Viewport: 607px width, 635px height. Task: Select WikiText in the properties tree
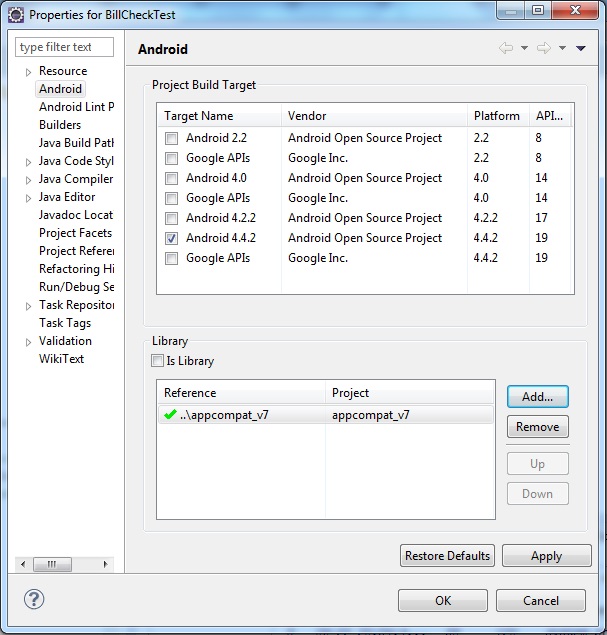pyautogui.click(x=61, y=359)
